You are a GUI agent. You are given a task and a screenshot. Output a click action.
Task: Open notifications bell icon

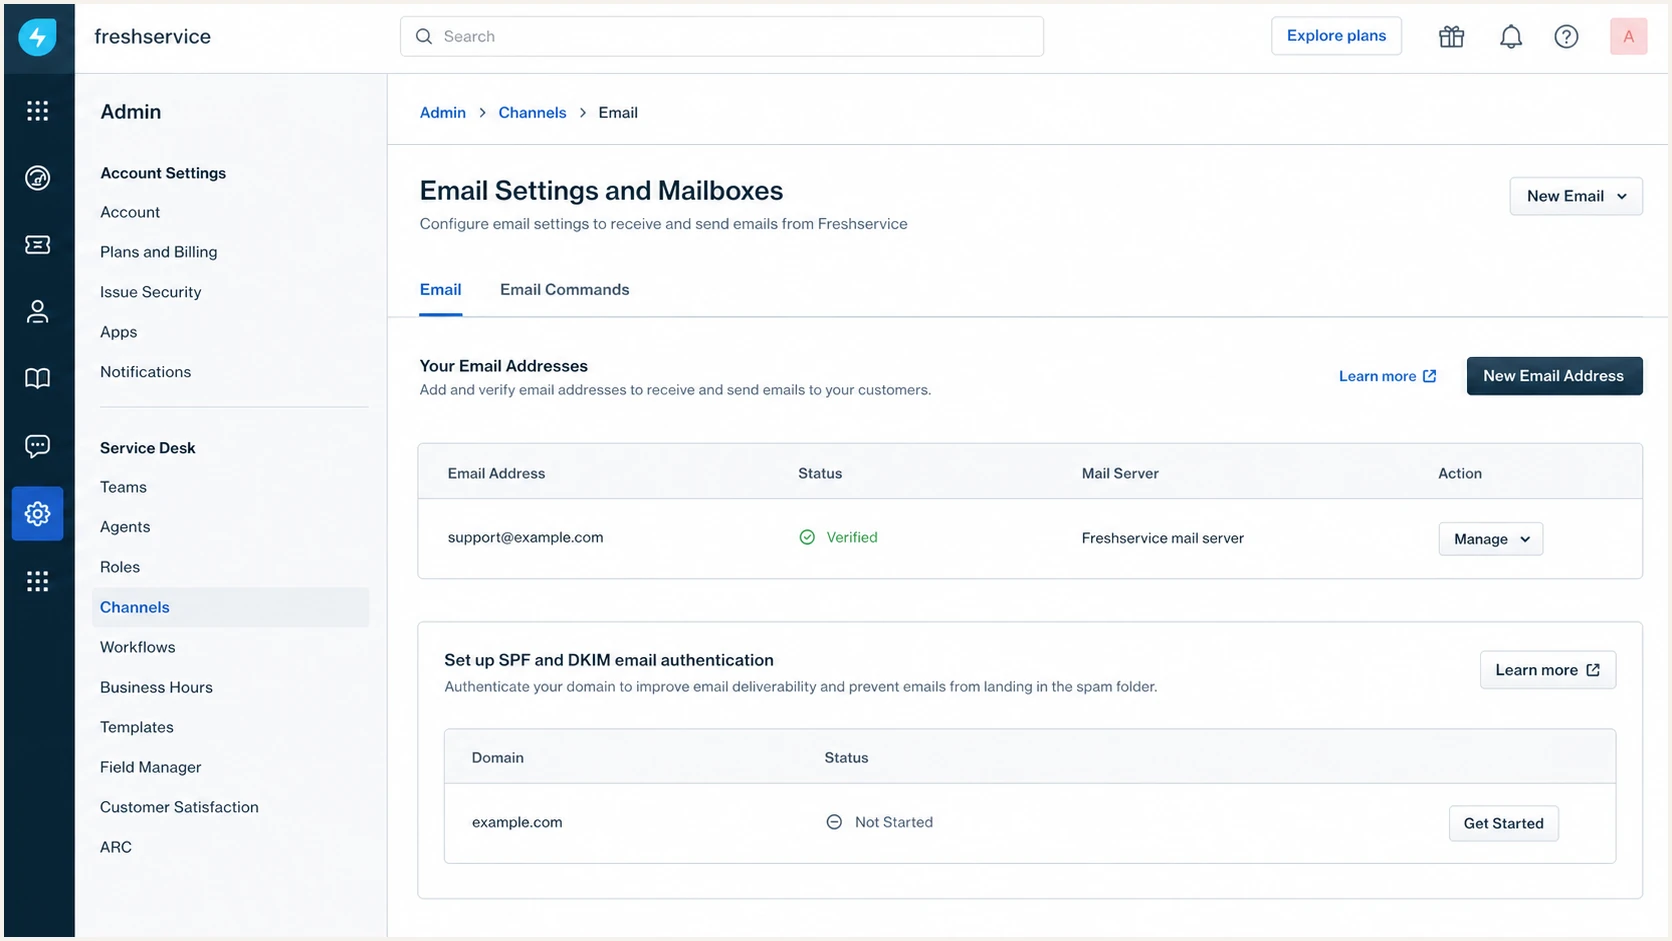(1510, 37)
